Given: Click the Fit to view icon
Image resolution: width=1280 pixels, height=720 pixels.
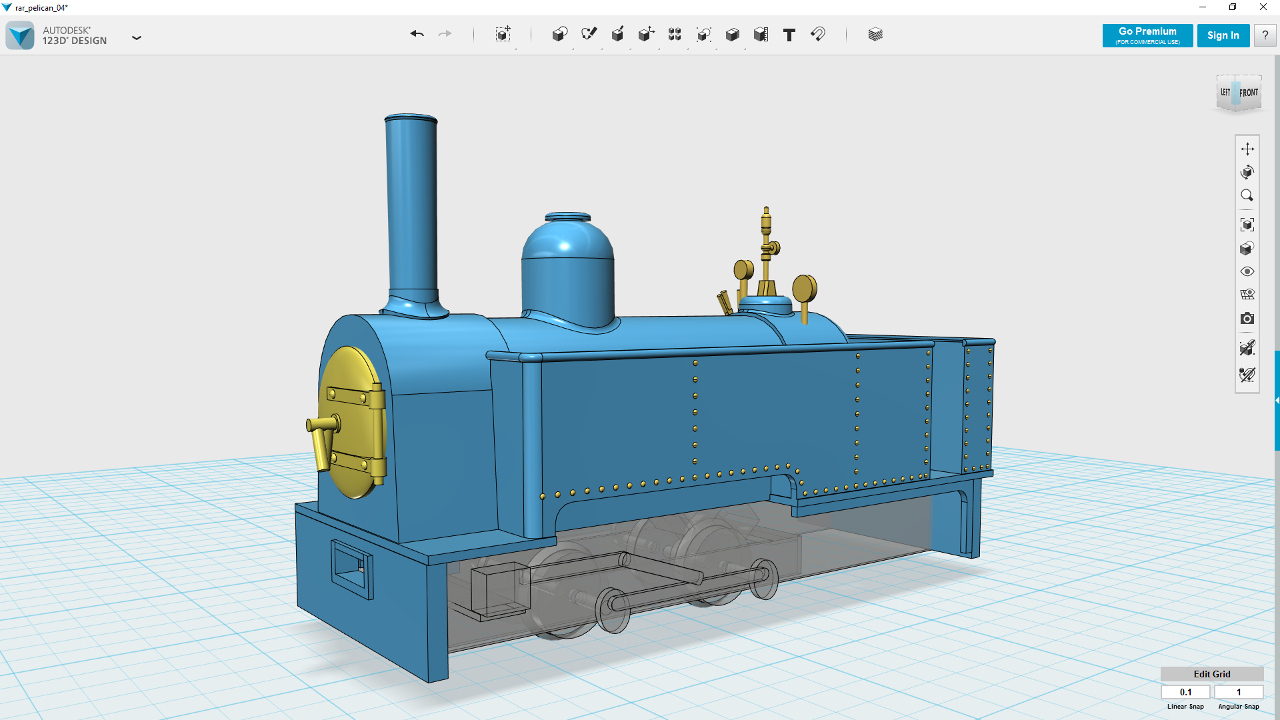Looking at the screenshot, I should (x=1247, y=225).
